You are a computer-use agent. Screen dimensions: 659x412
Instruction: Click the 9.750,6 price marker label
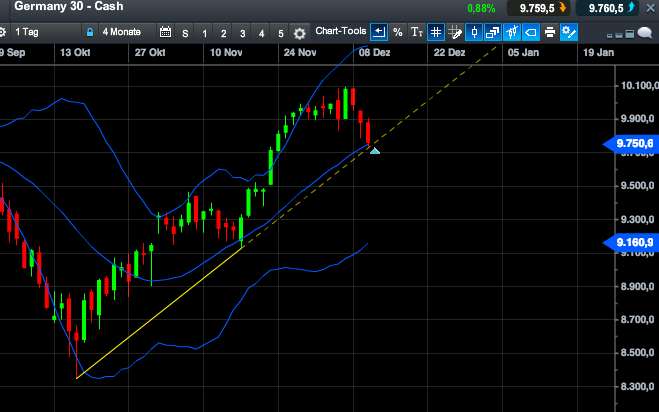point(631,144)
